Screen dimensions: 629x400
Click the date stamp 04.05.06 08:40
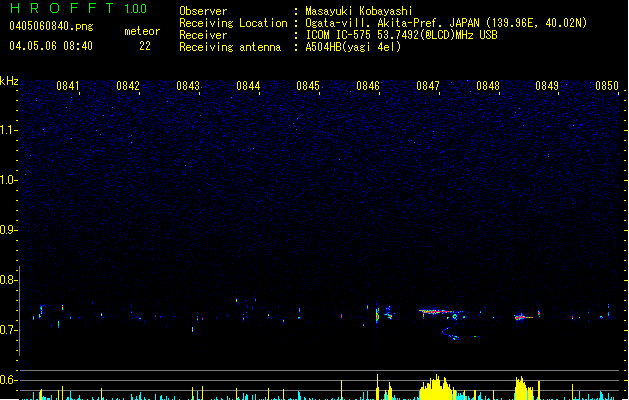51,46
